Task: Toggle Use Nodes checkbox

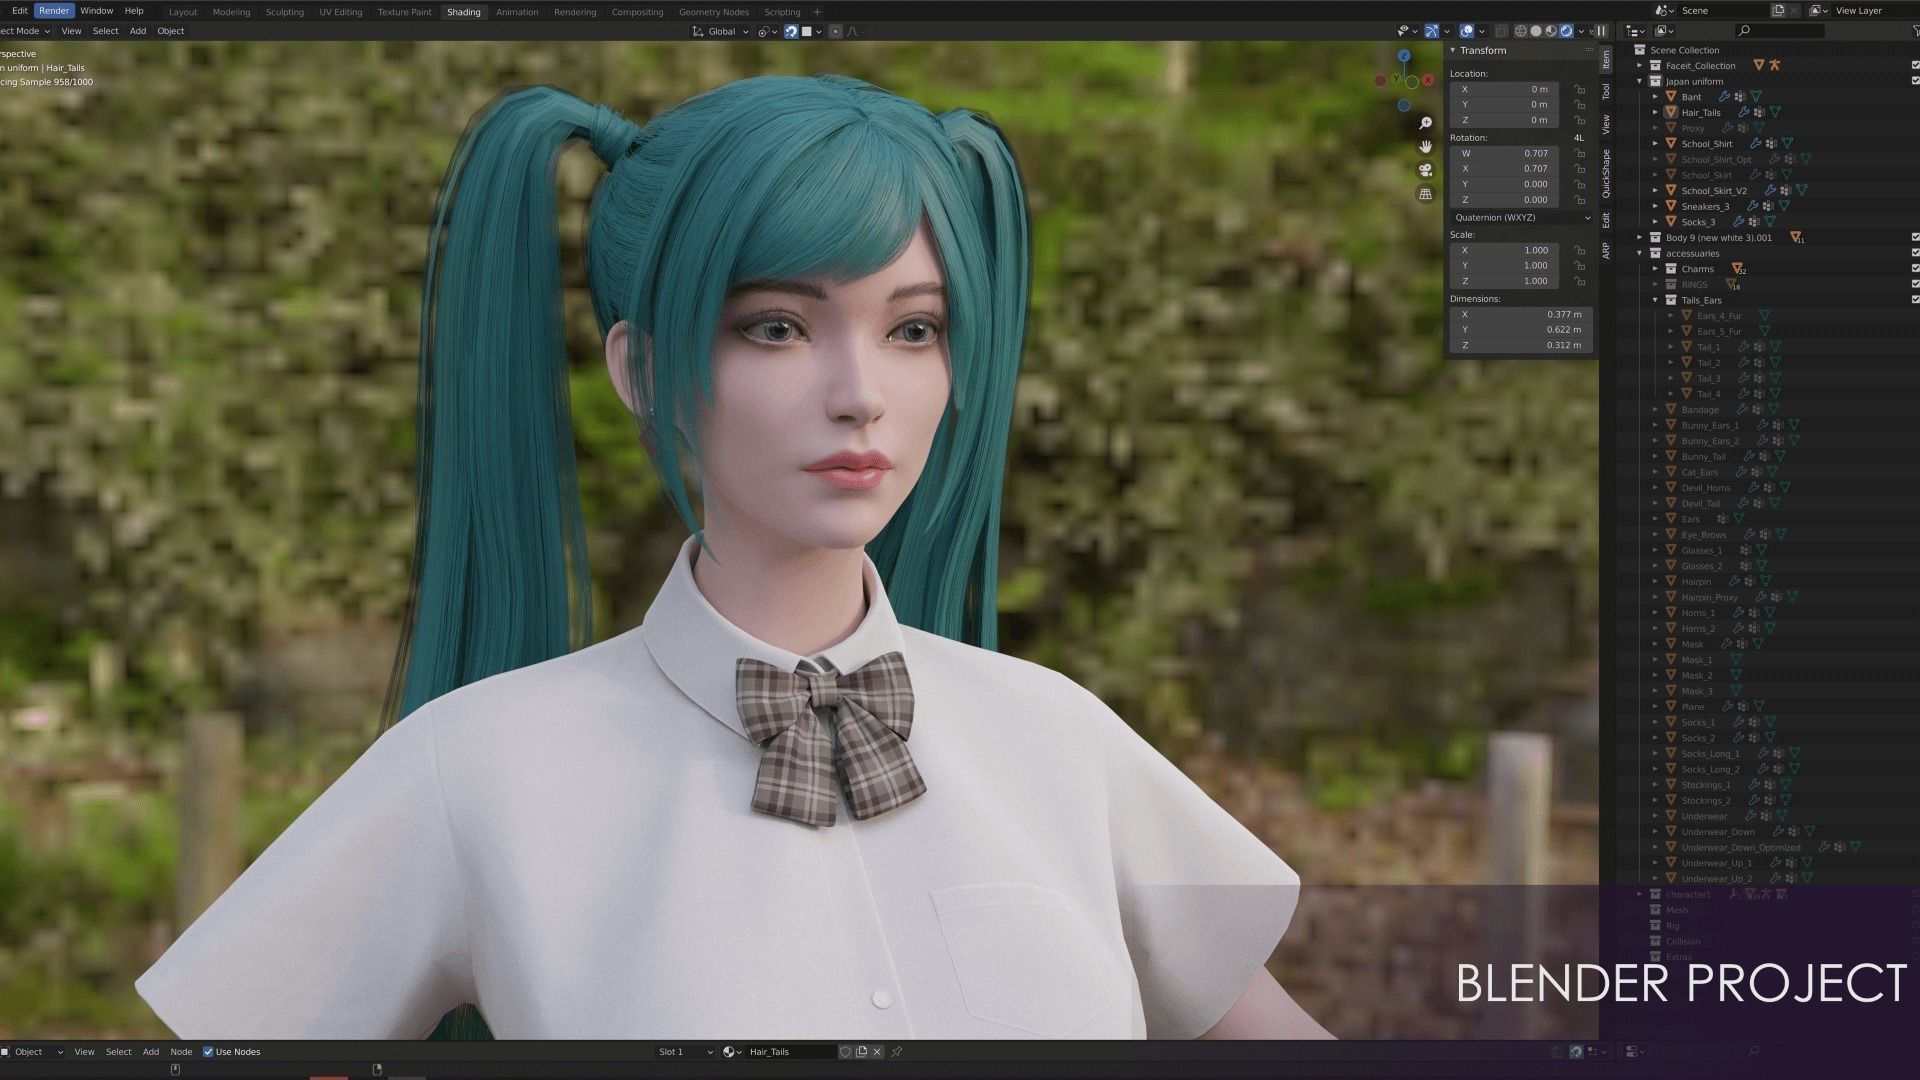Action: tap(208, 1052)
